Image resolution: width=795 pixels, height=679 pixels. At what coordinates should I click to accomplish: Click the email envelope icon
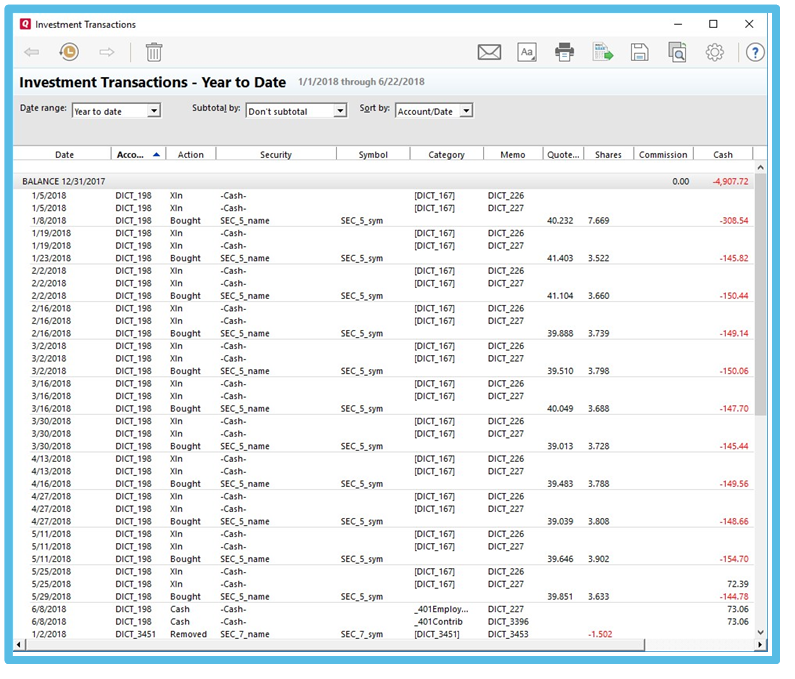coord(489,52)
